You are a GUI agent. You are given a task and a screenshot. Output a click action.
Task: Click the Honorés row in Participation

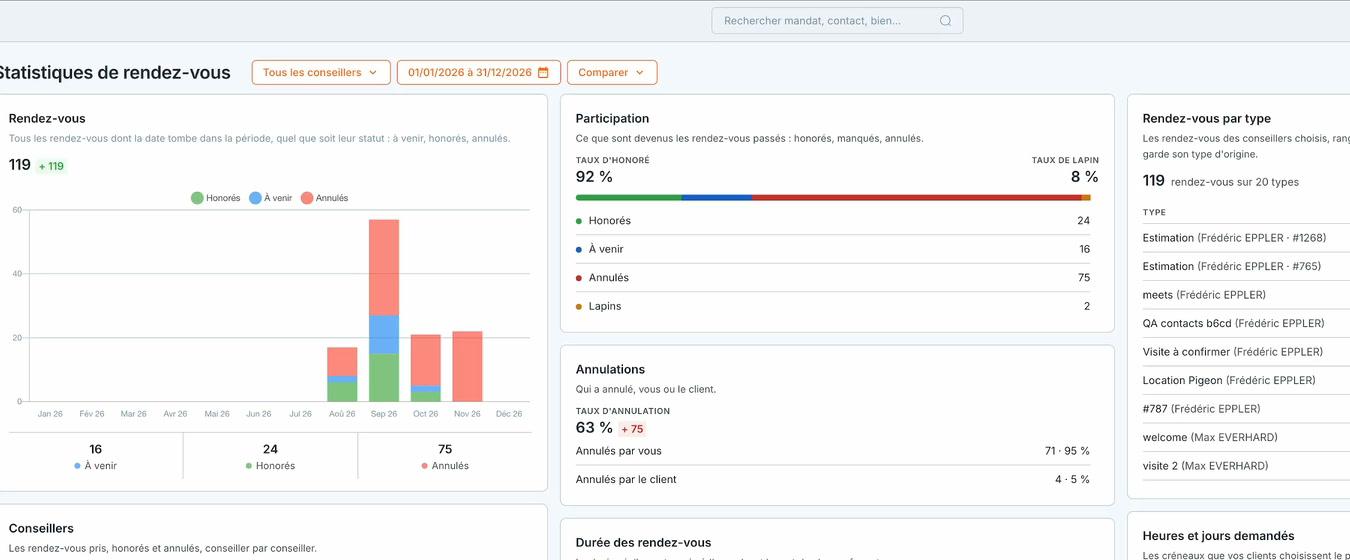pyautogui.click(x=833, y=221)
